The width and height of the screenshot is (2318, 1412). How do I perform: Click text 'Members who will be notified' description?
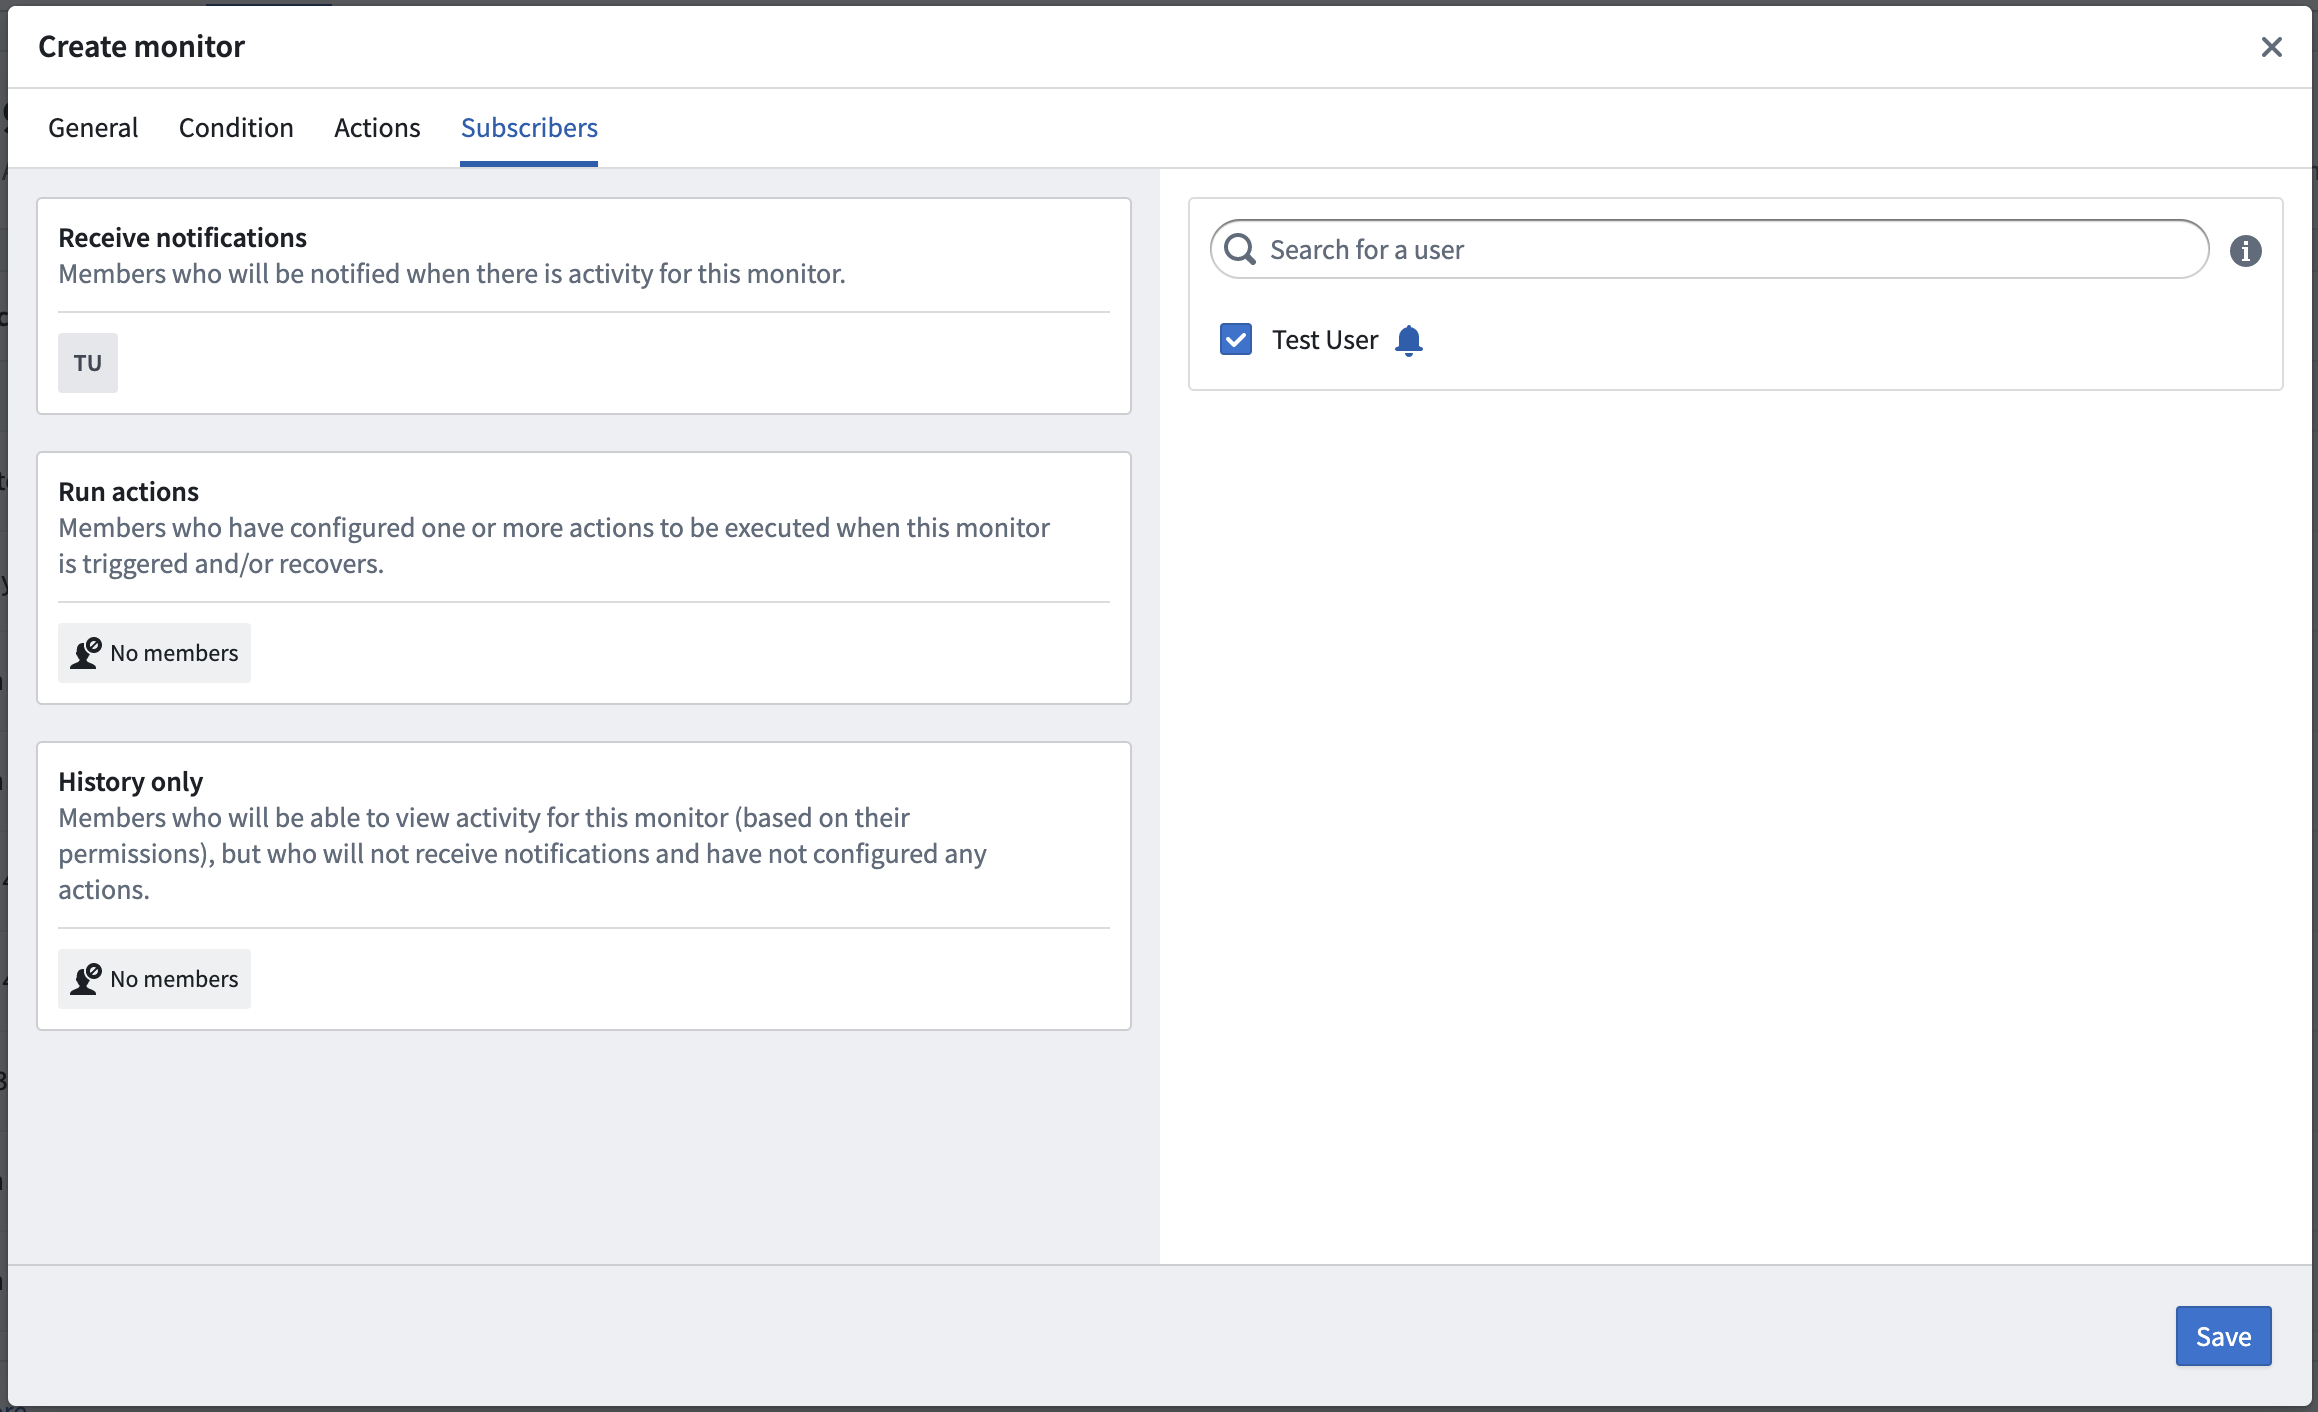pos(452,274)
